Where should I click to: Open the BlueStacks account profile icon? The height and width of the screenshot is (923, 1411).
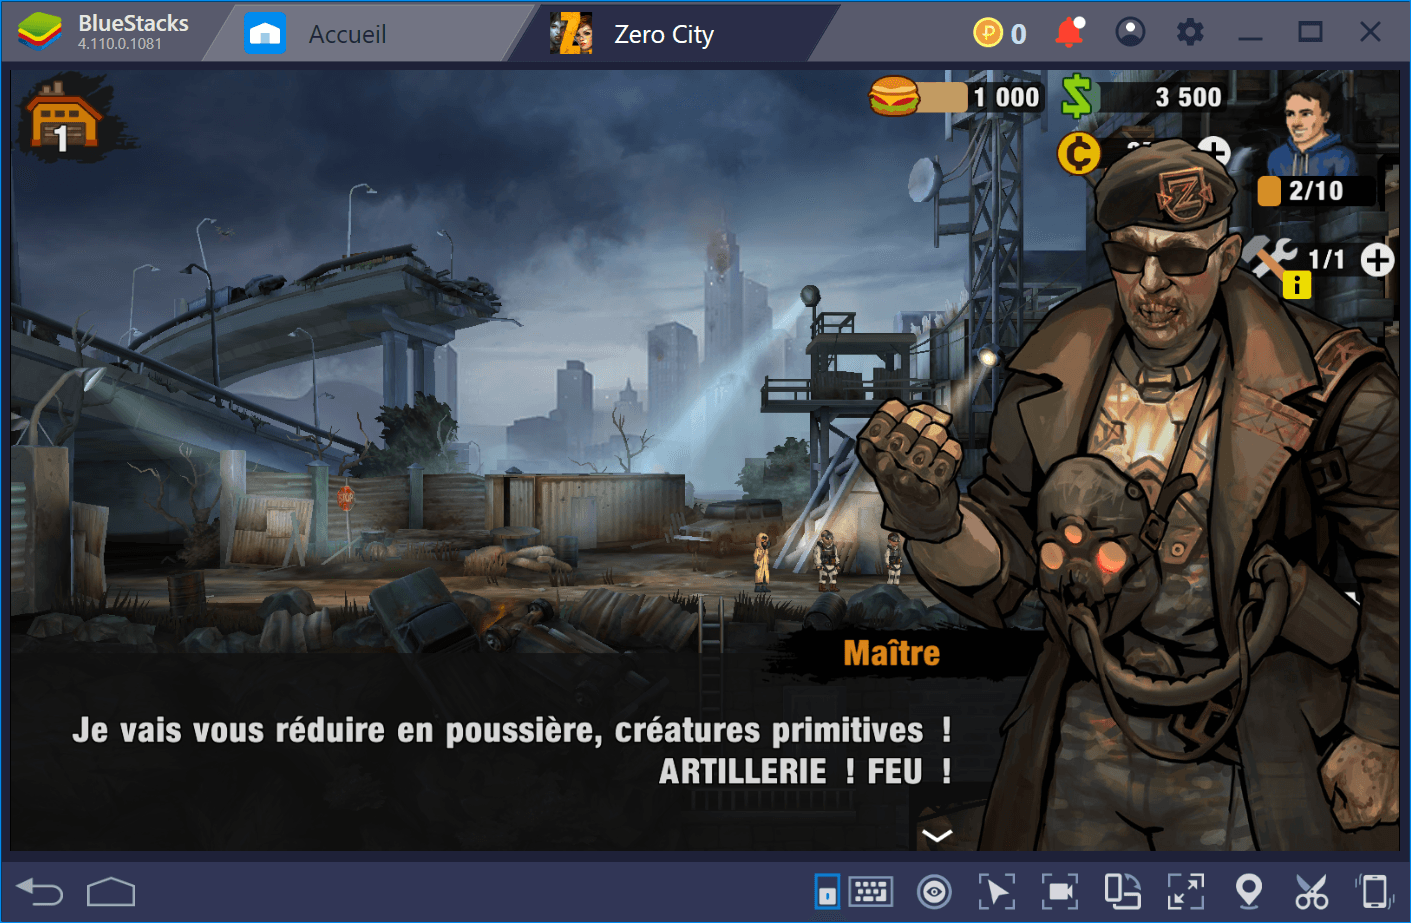coord(1130,33)
